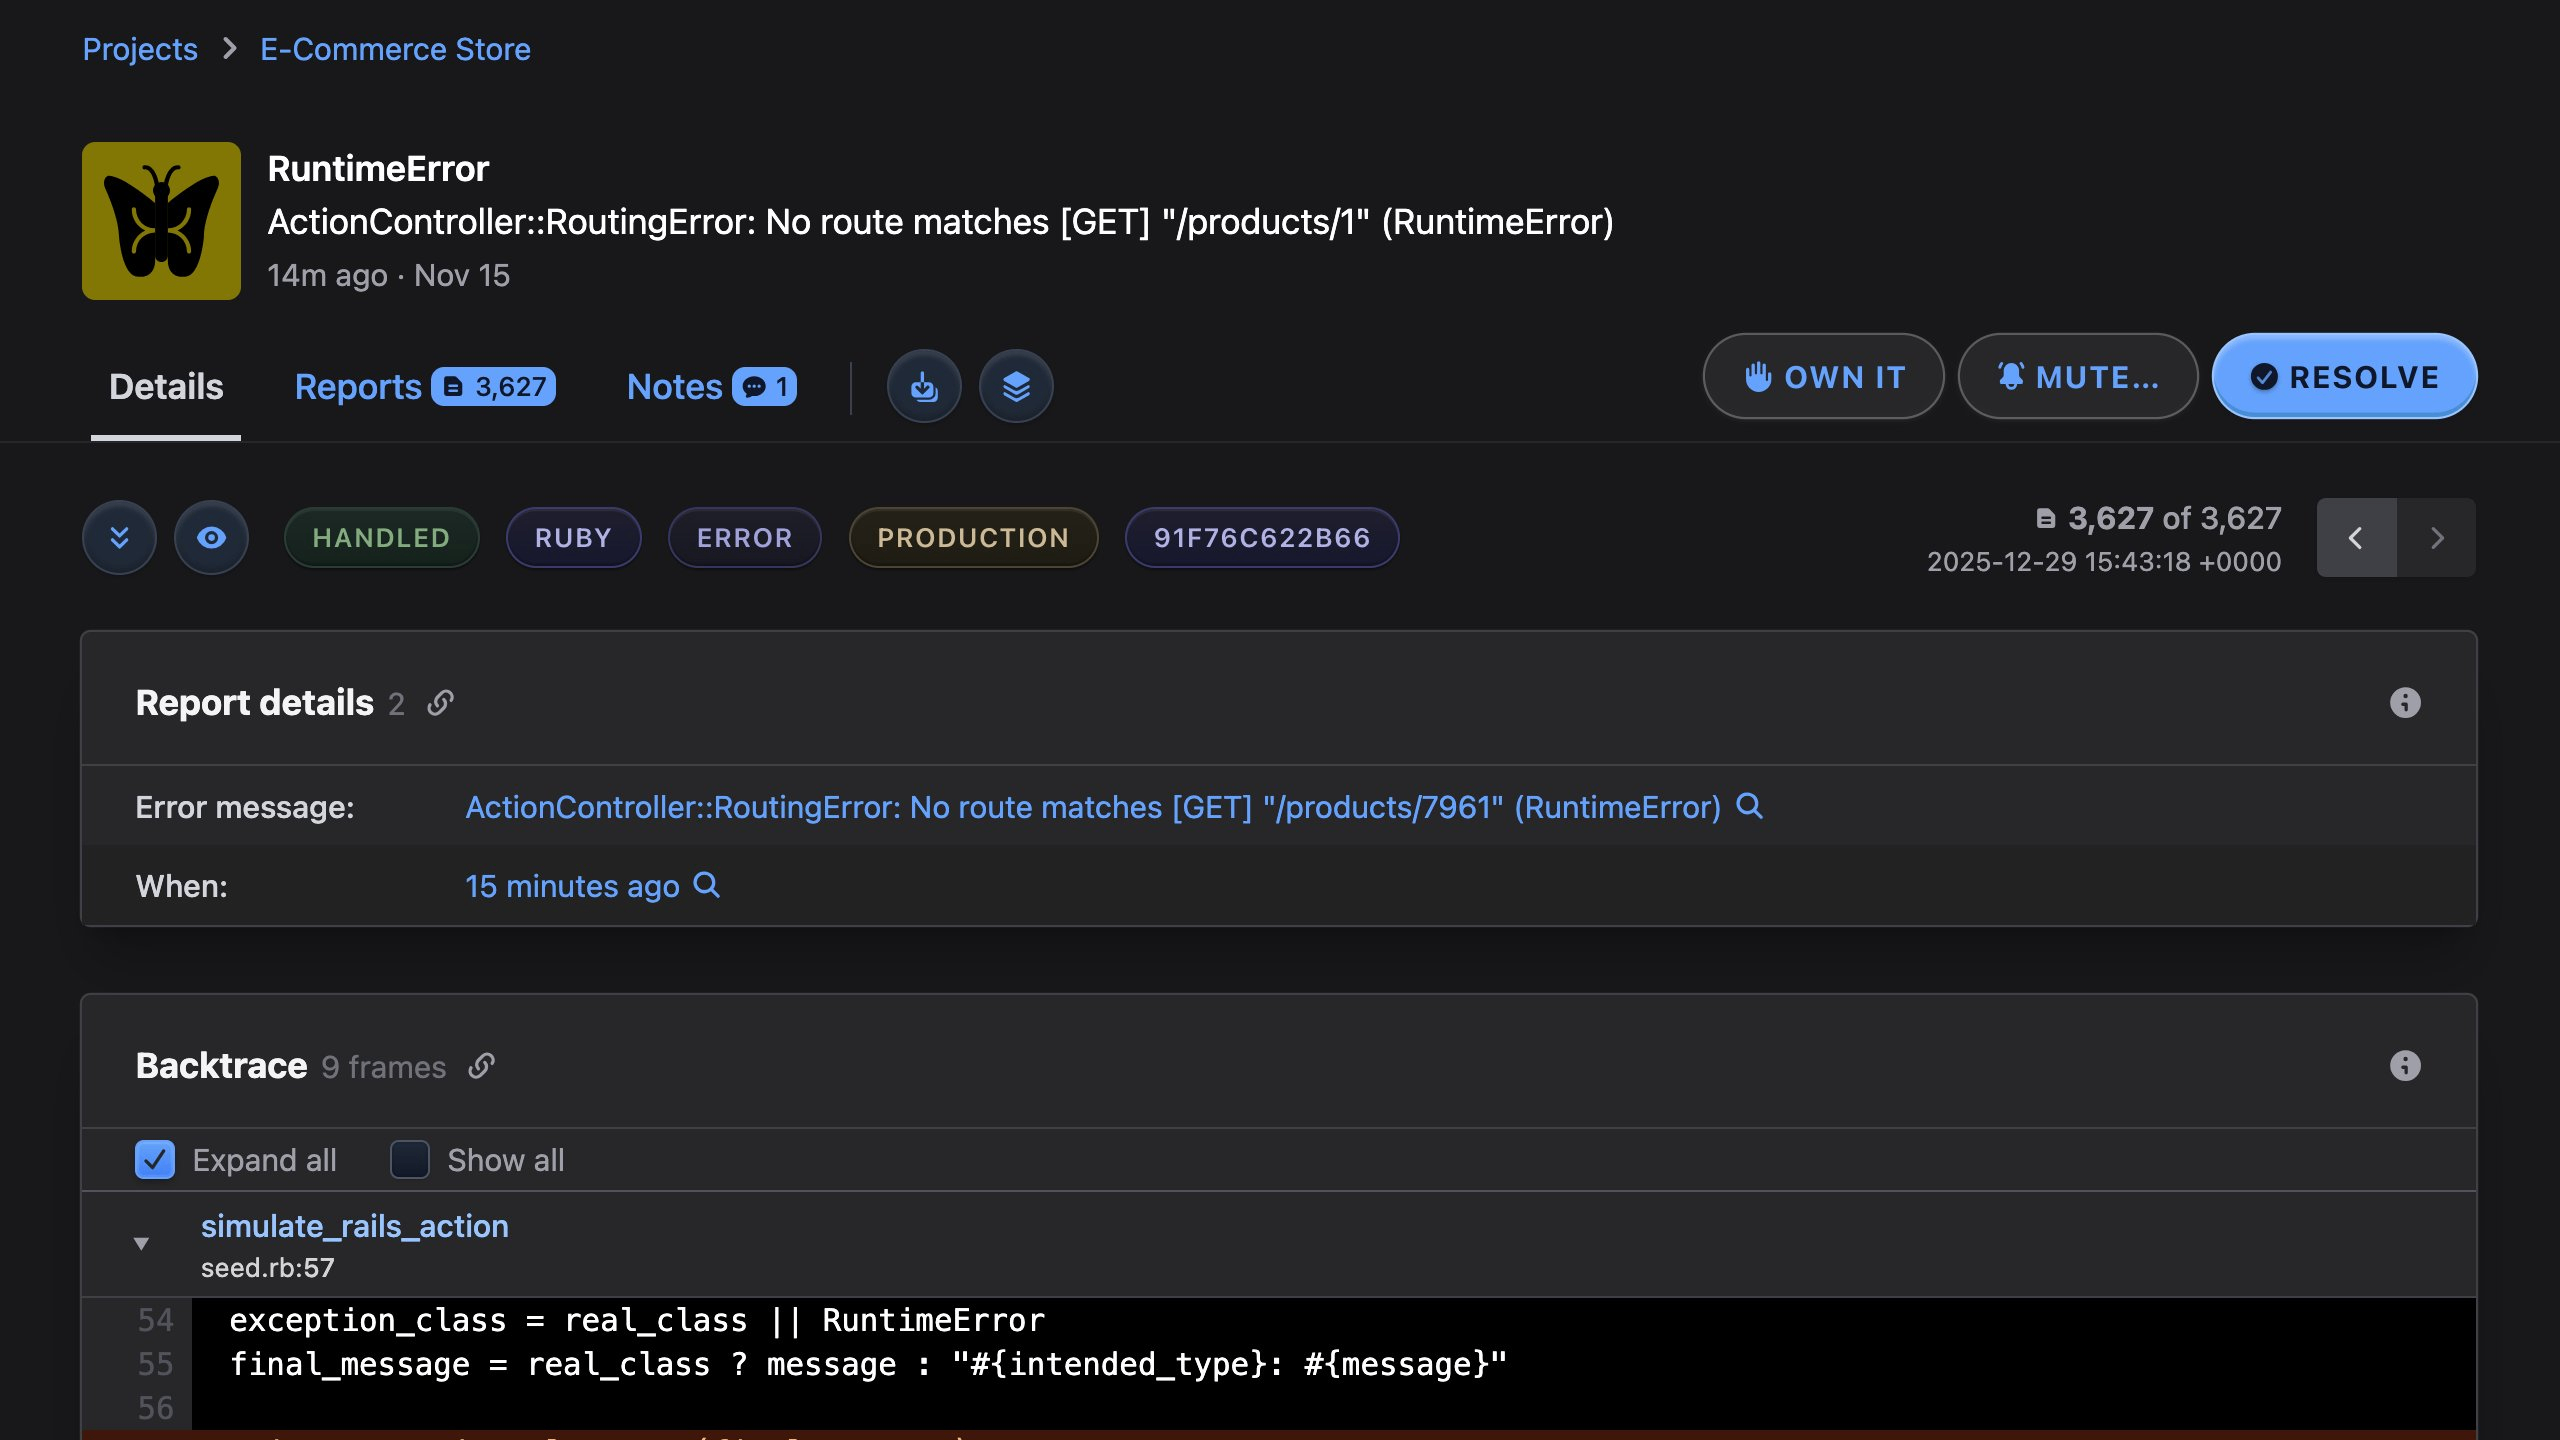This screenshot has width=2560, height=1440.
Task: Click search icon next to error message
Action: pyautogui.click(x=1749, y=806)
